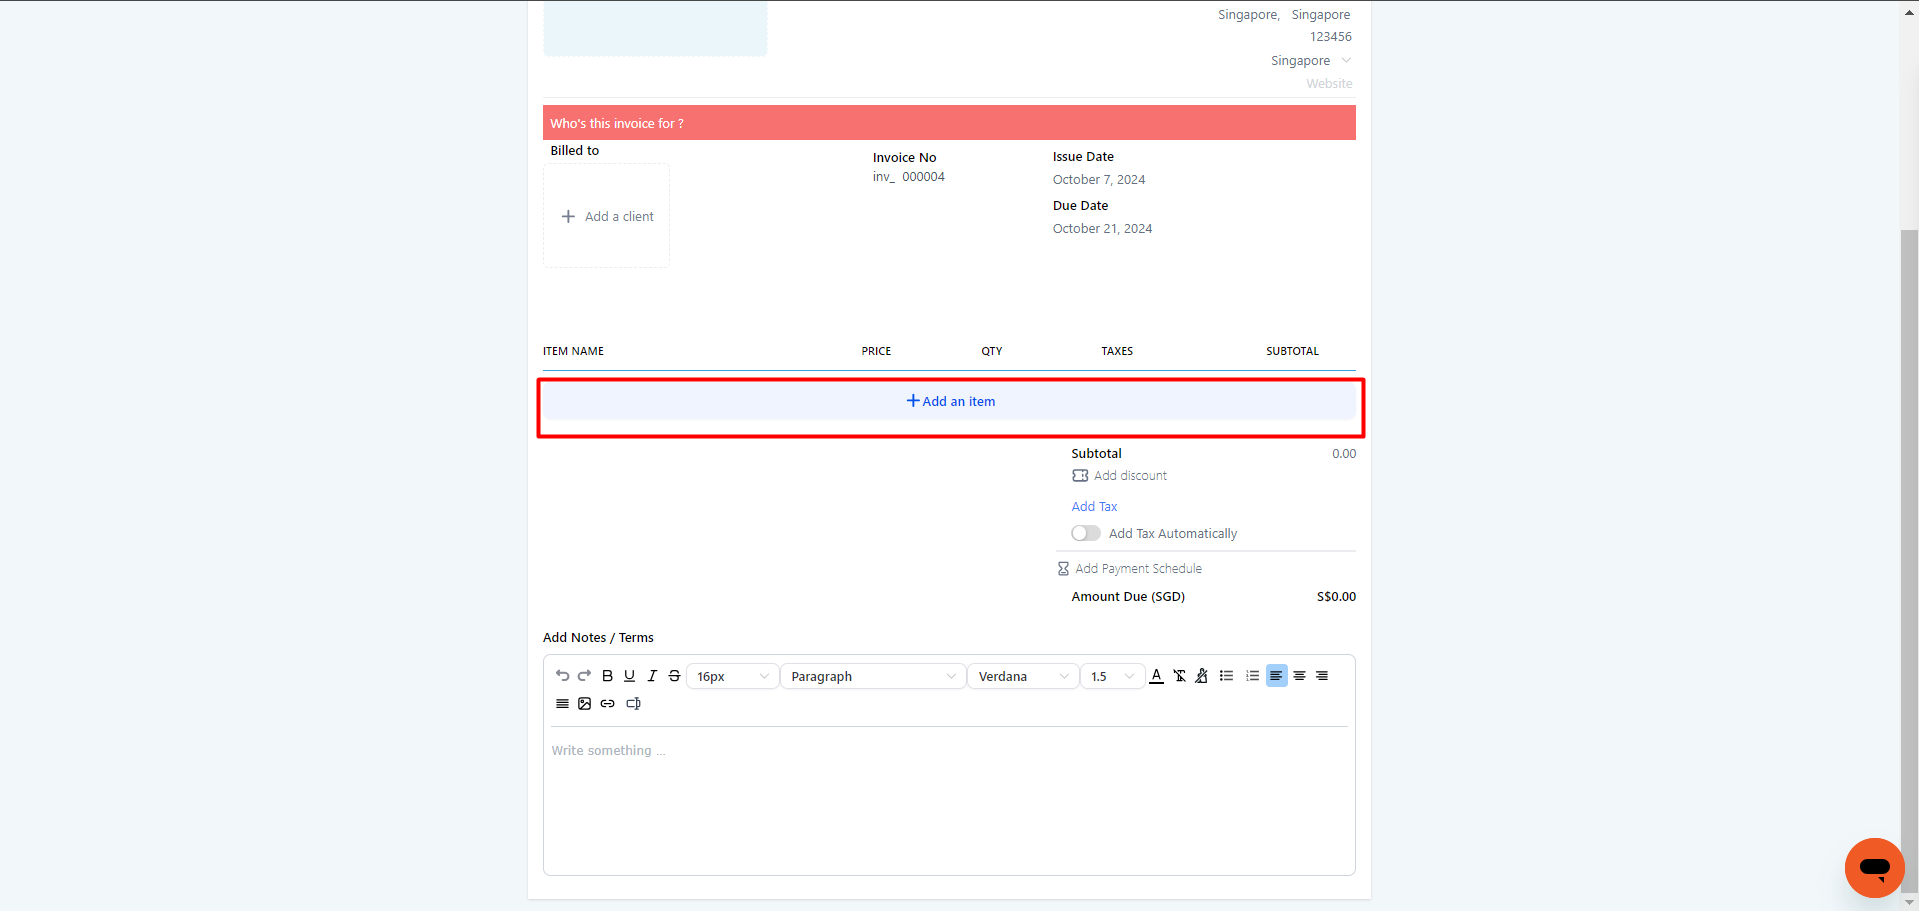Enable Add Tax Automatically switch

(1085, 534)
